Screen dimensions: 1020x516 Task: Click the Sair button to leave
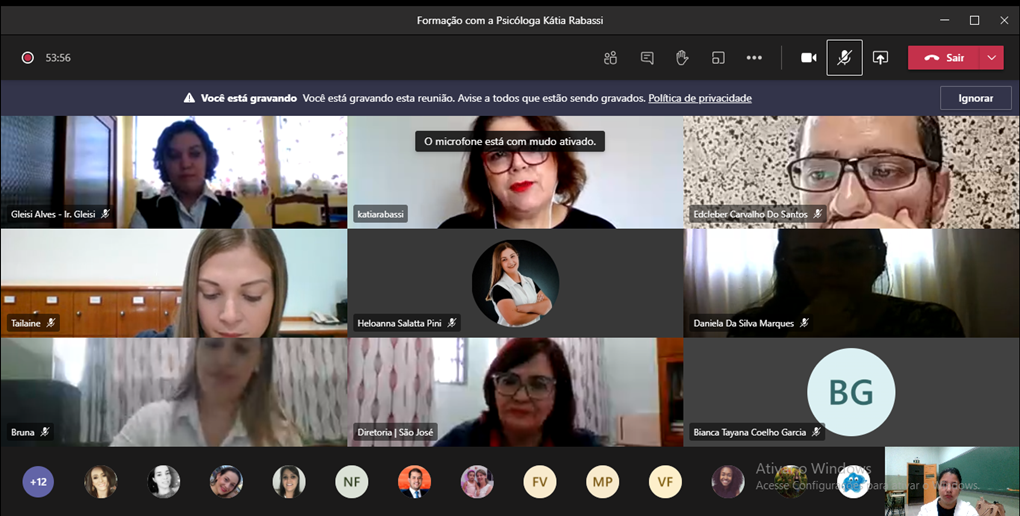coord(943,58)
